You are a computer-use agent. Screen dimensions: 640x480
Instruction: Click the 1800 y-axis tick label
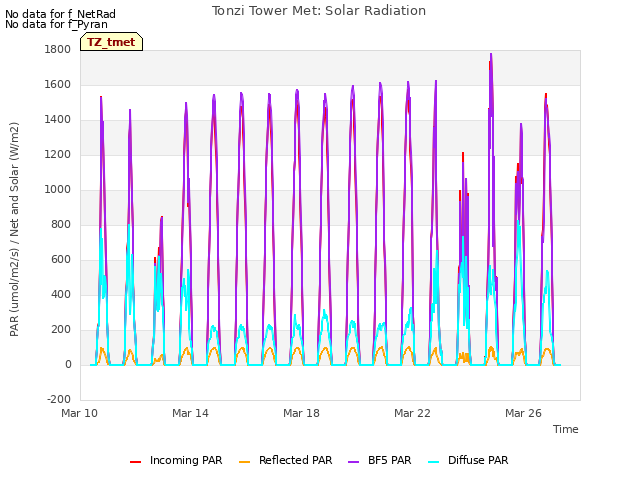58,49
